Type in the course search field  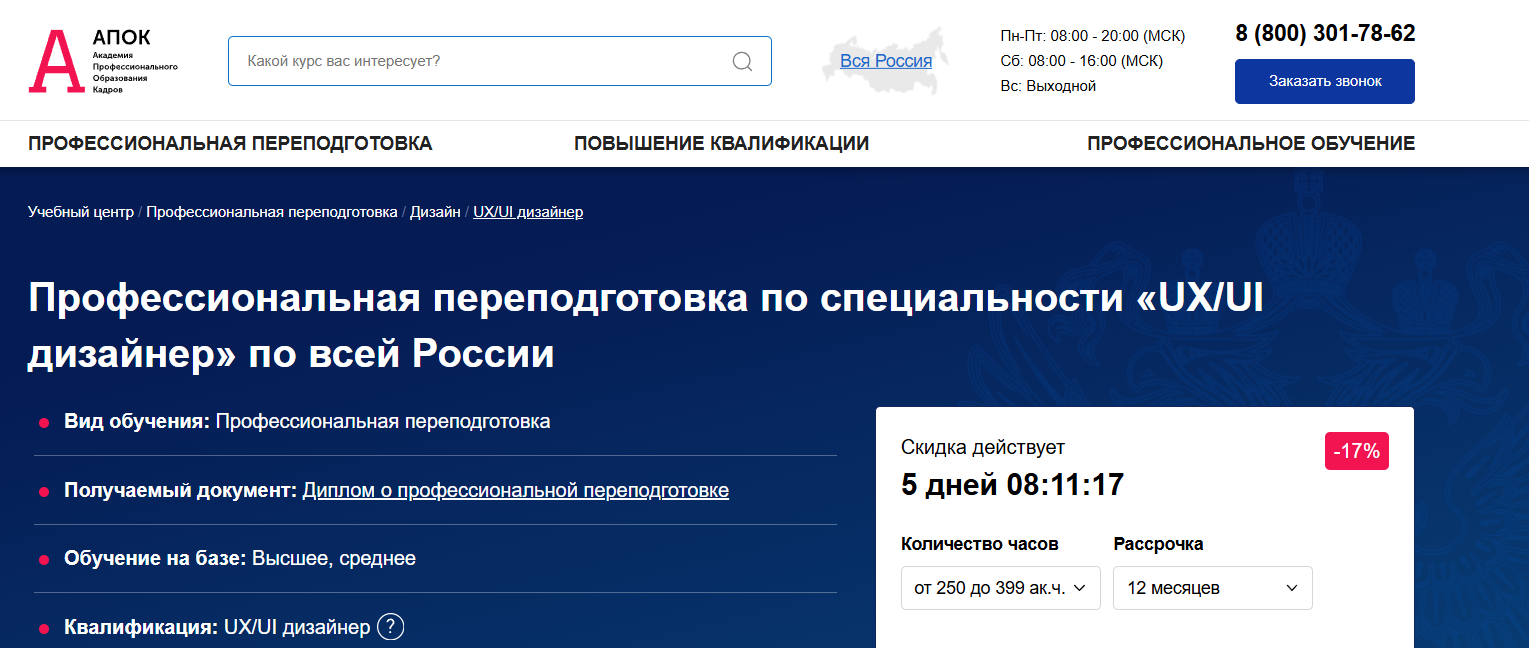(x=480, y=61)
